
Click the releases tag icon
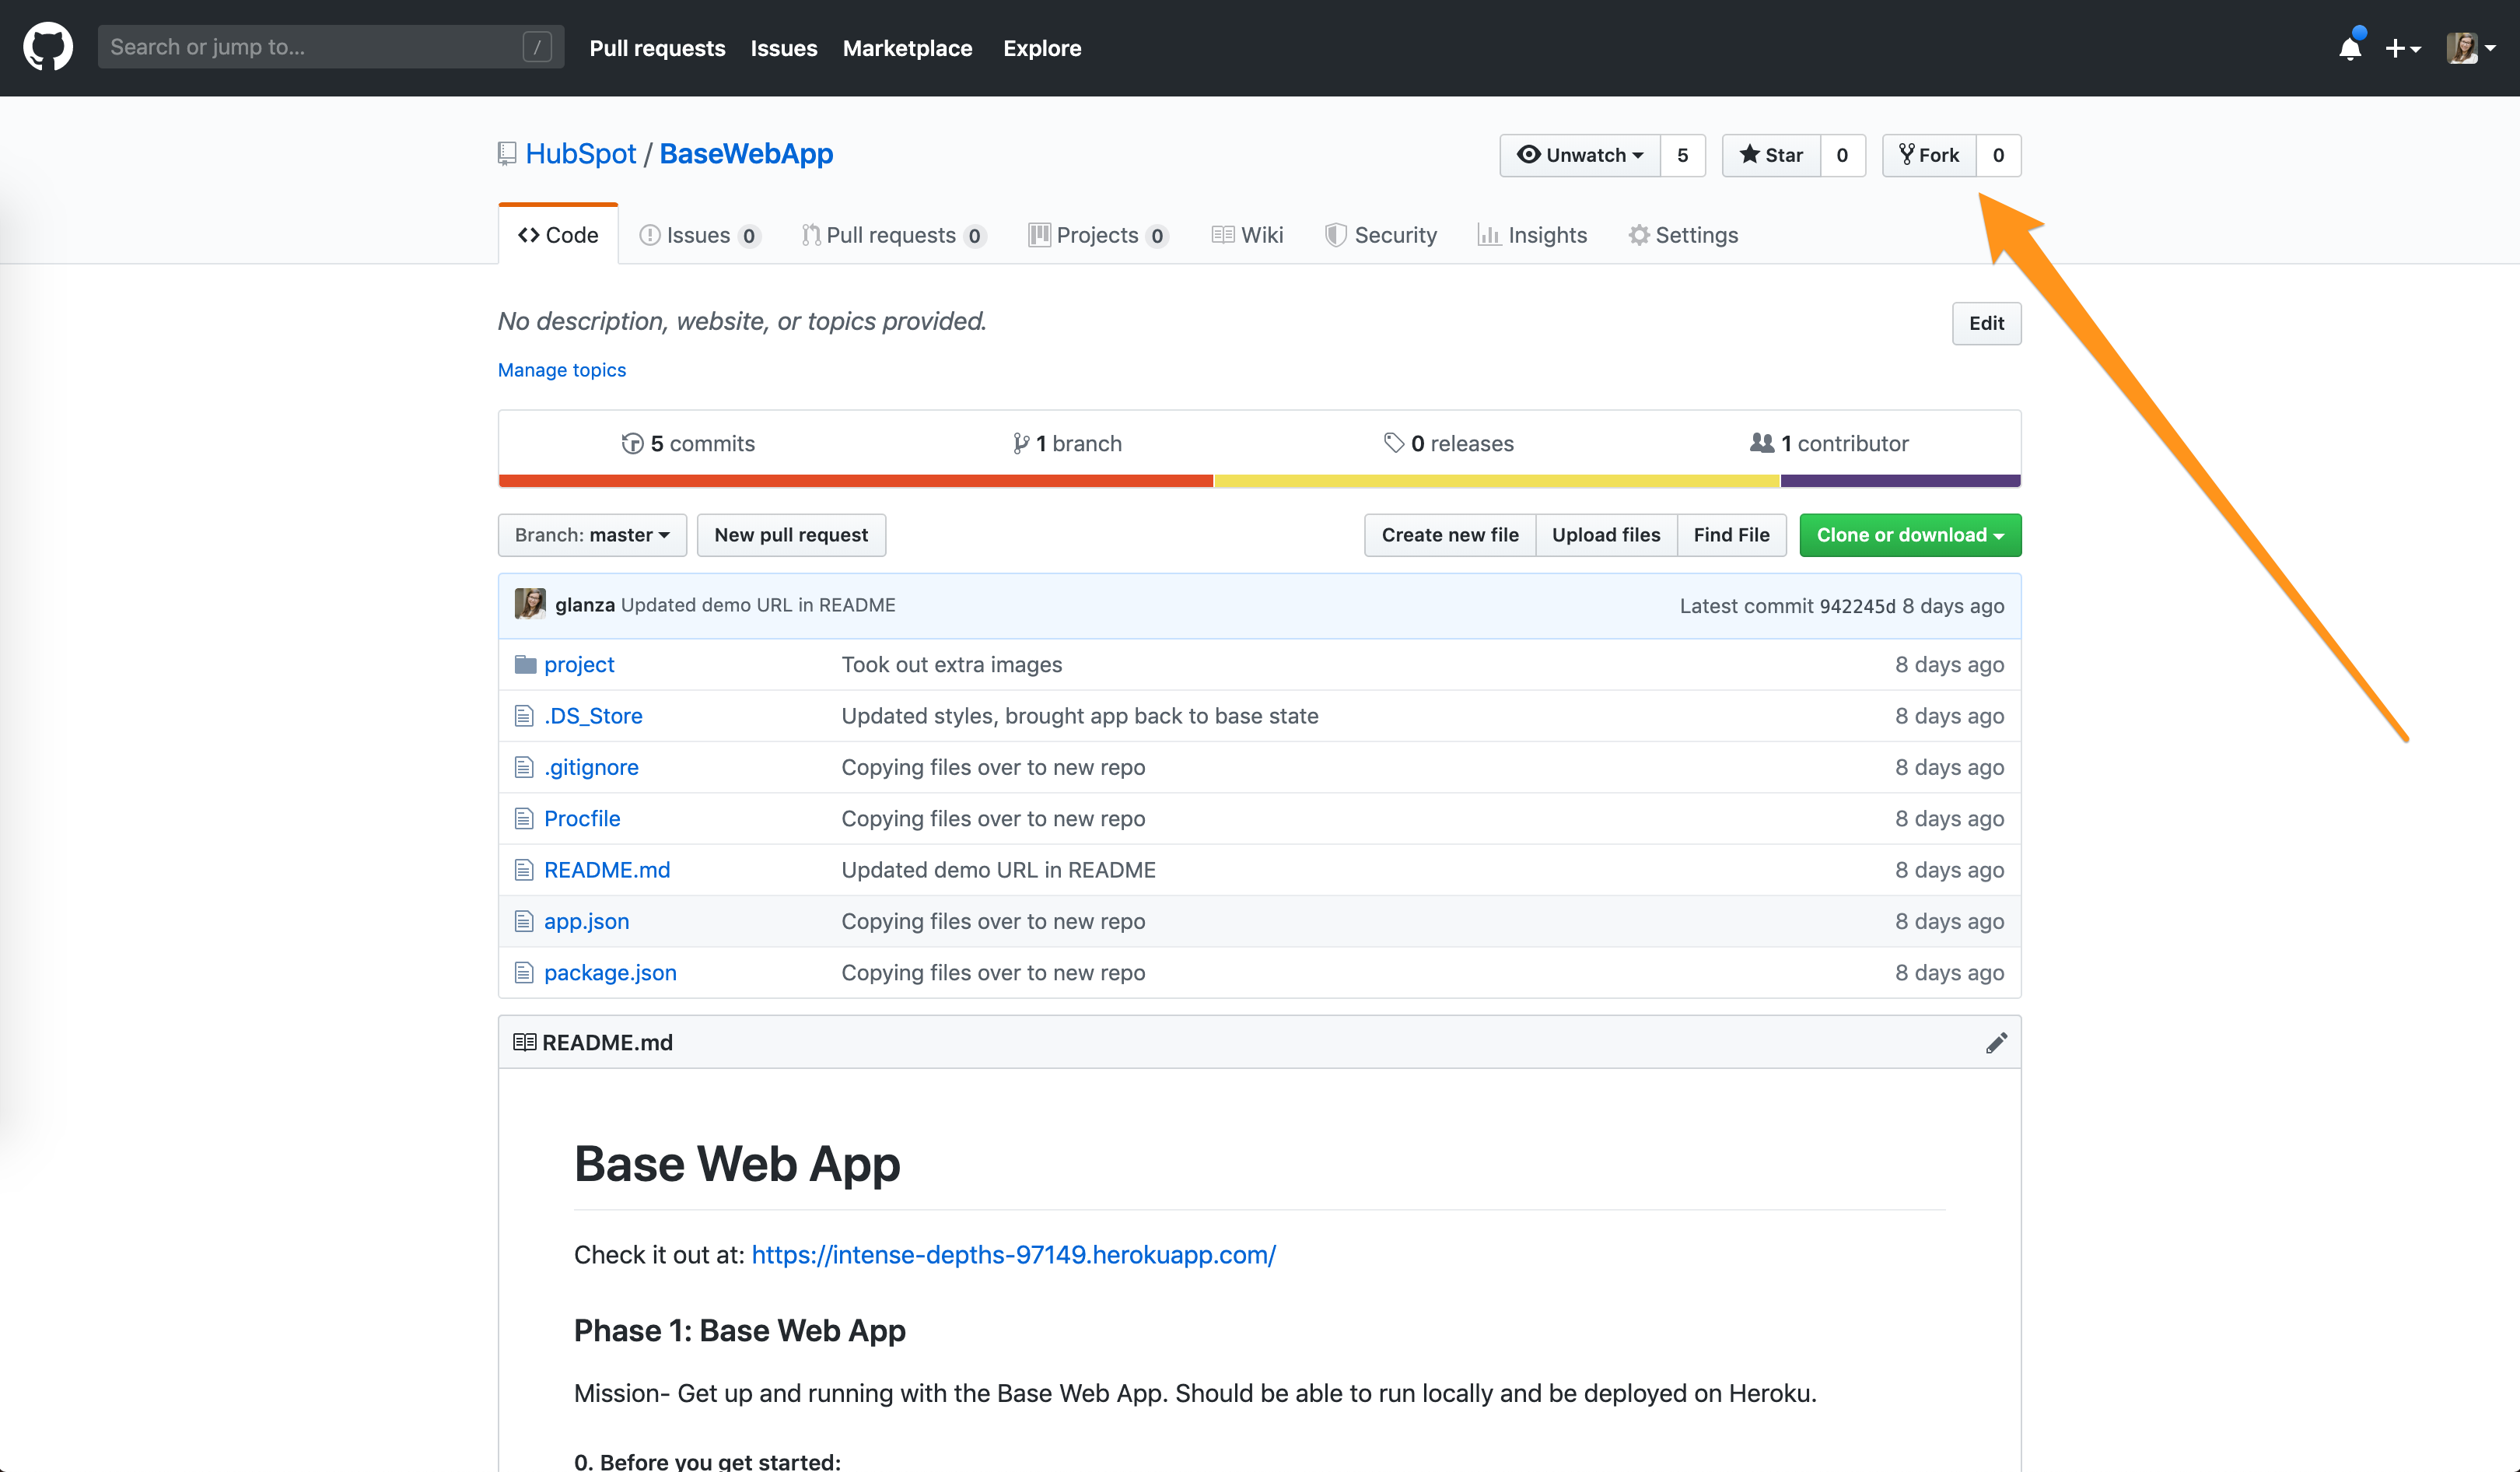1393,443
